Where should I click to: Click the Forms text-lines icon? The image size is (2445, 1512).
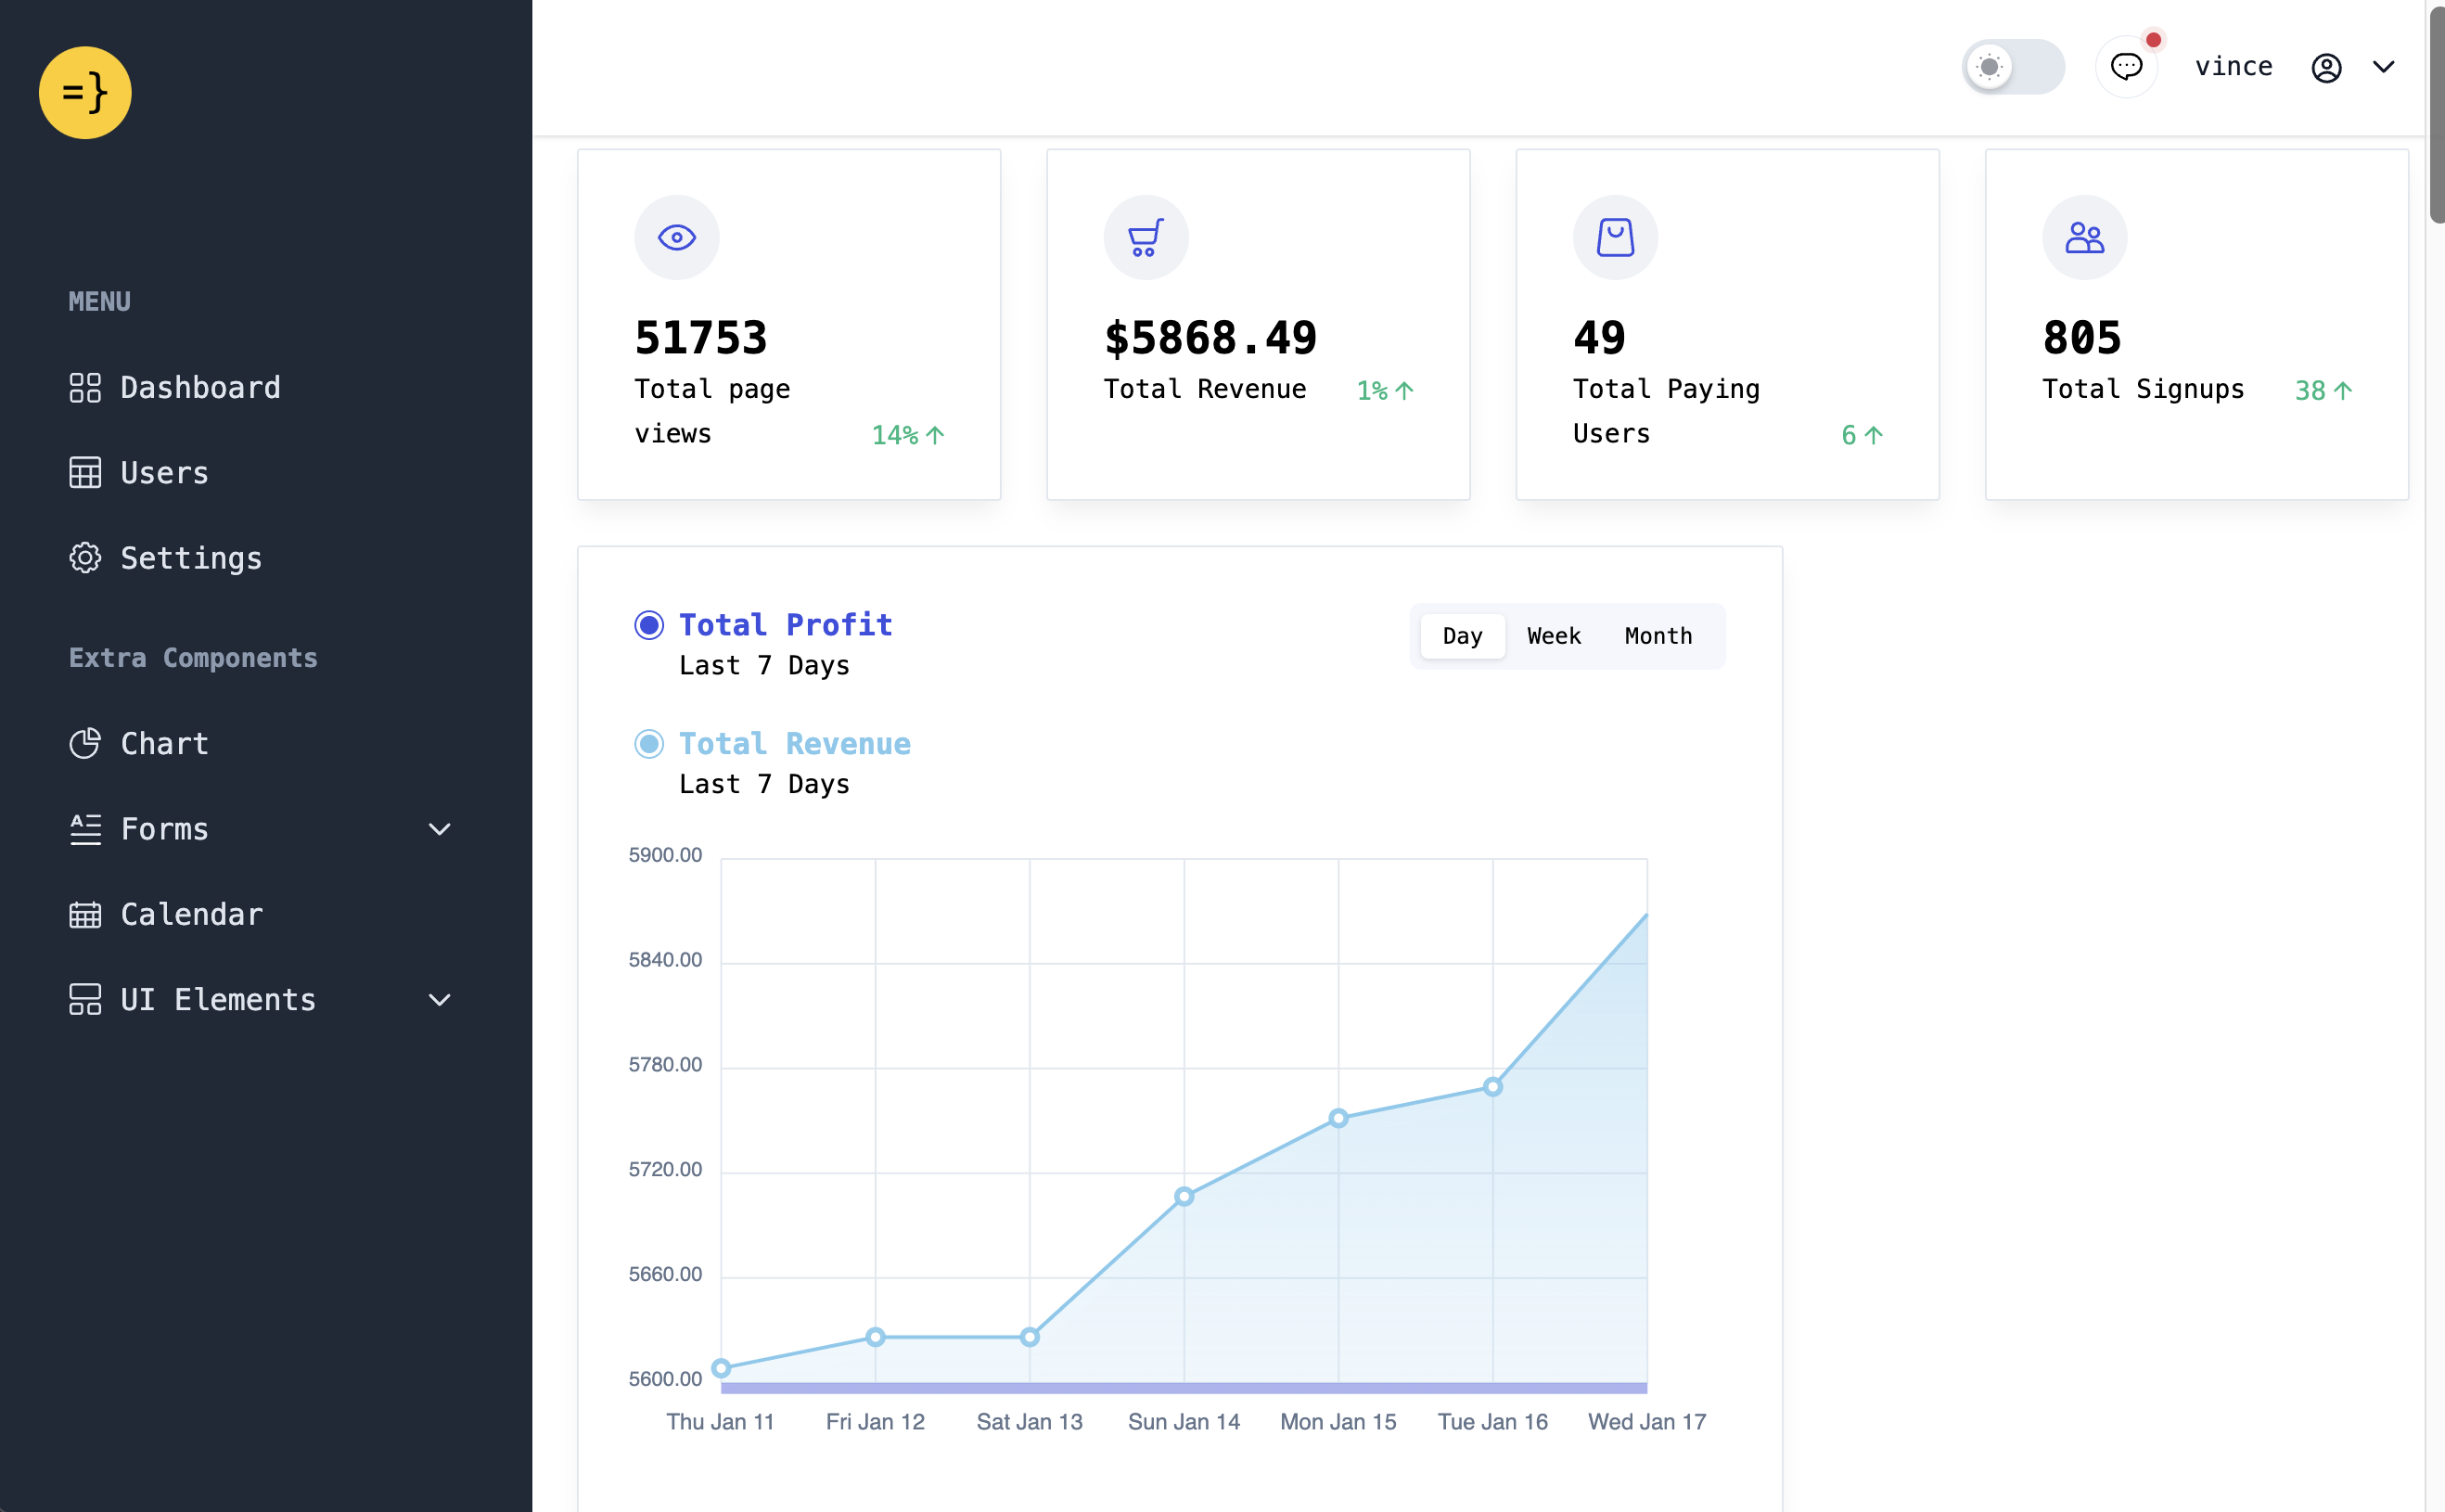85,829
